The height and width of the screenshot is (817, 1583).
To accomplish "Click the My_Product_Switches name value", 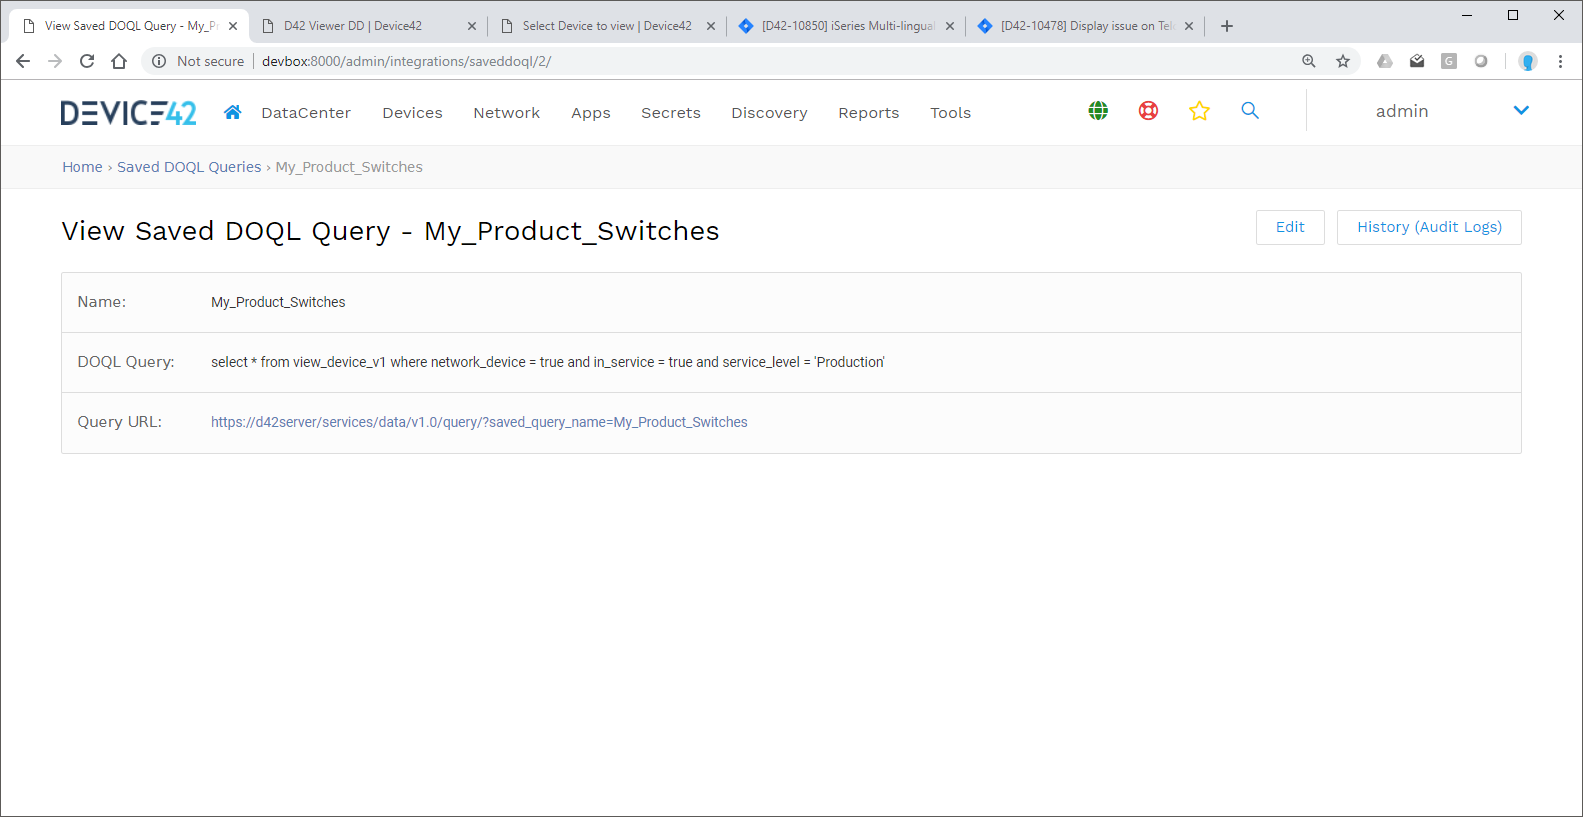I will (x=278, y=302).
